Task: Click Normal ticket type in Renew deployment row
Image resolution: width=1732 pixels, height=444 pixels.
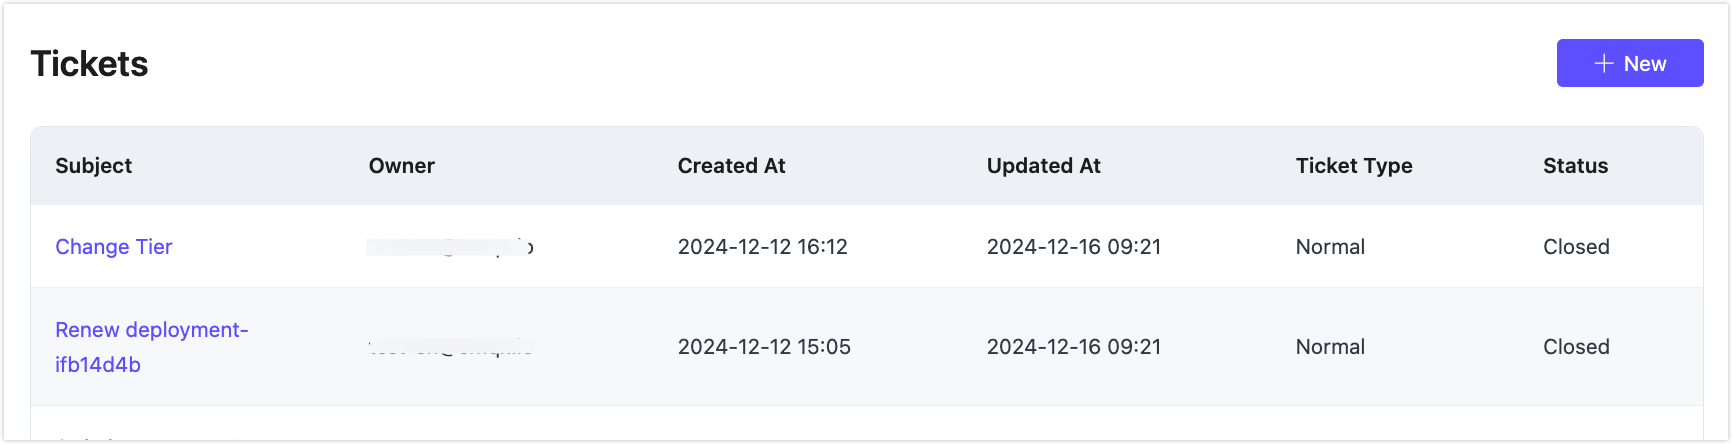Action: click(x=1330, y=347)
